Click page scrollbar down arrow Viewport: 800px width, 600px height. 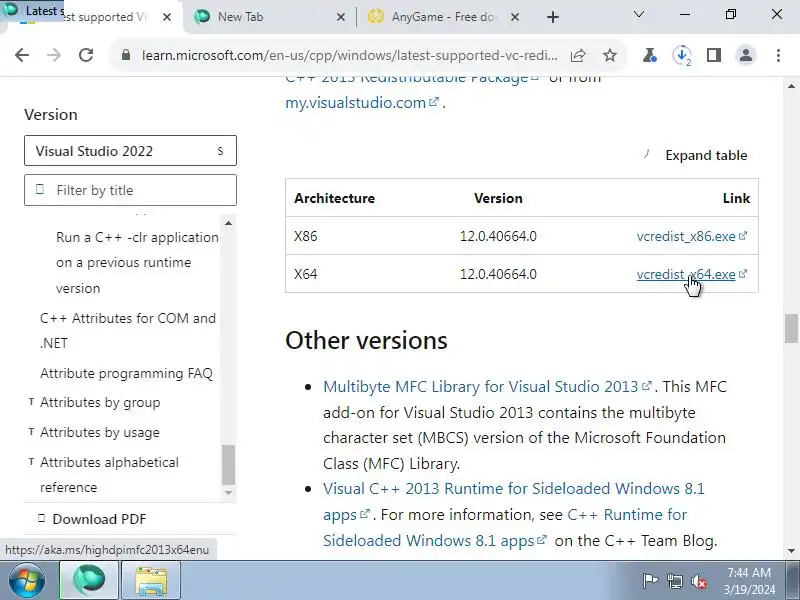coord(791,551)
